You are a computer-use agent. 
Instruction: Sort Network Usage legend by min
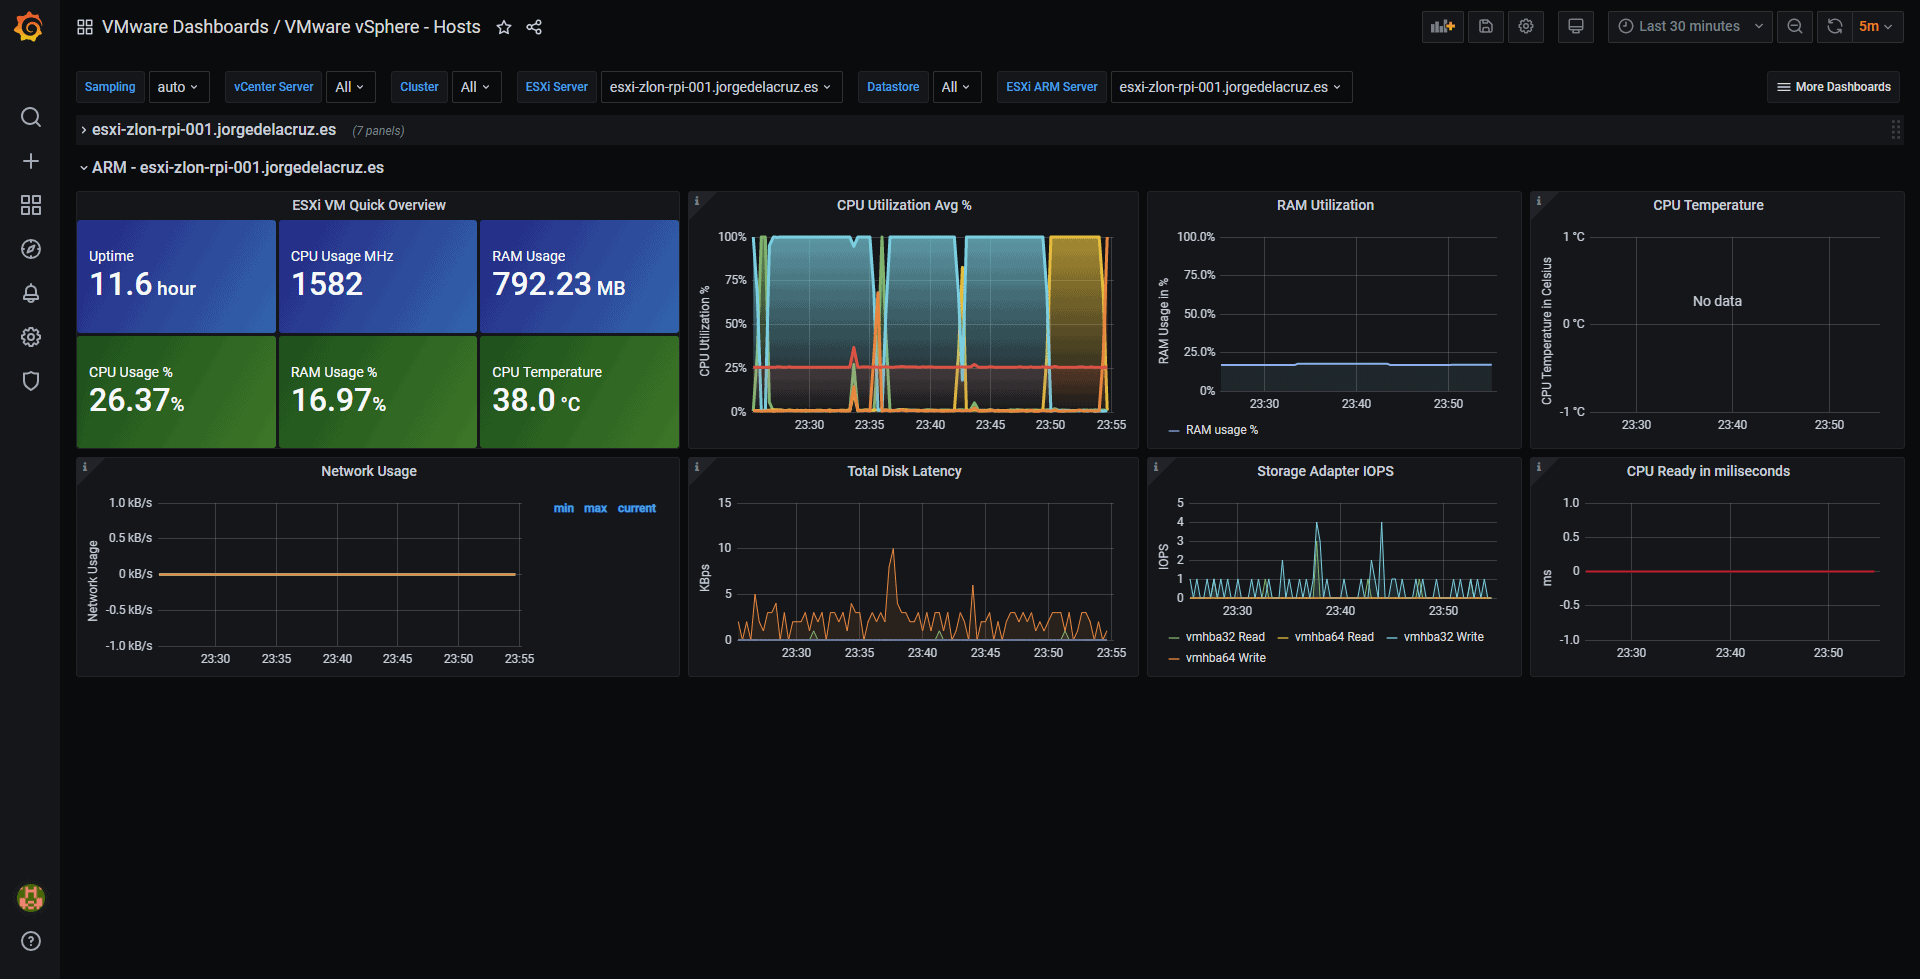pyautogui.click(x=564, y=509)
